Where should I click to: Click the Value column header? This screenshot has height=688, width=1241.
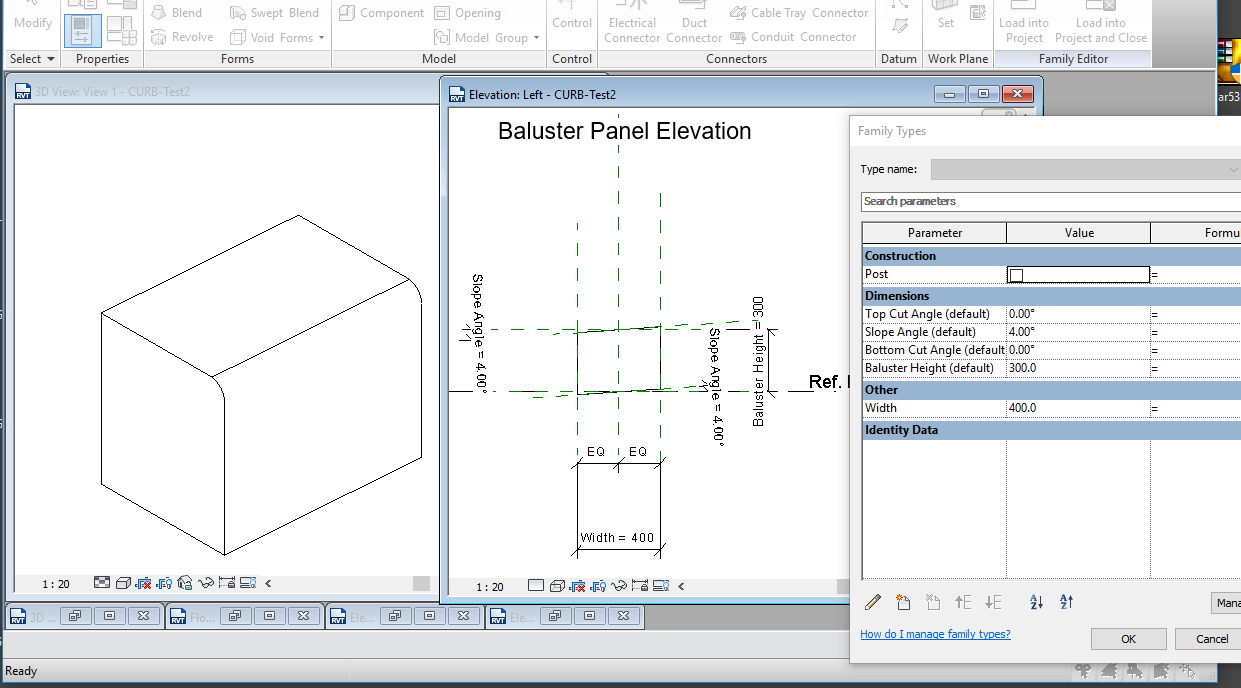tap(1079, 233)
